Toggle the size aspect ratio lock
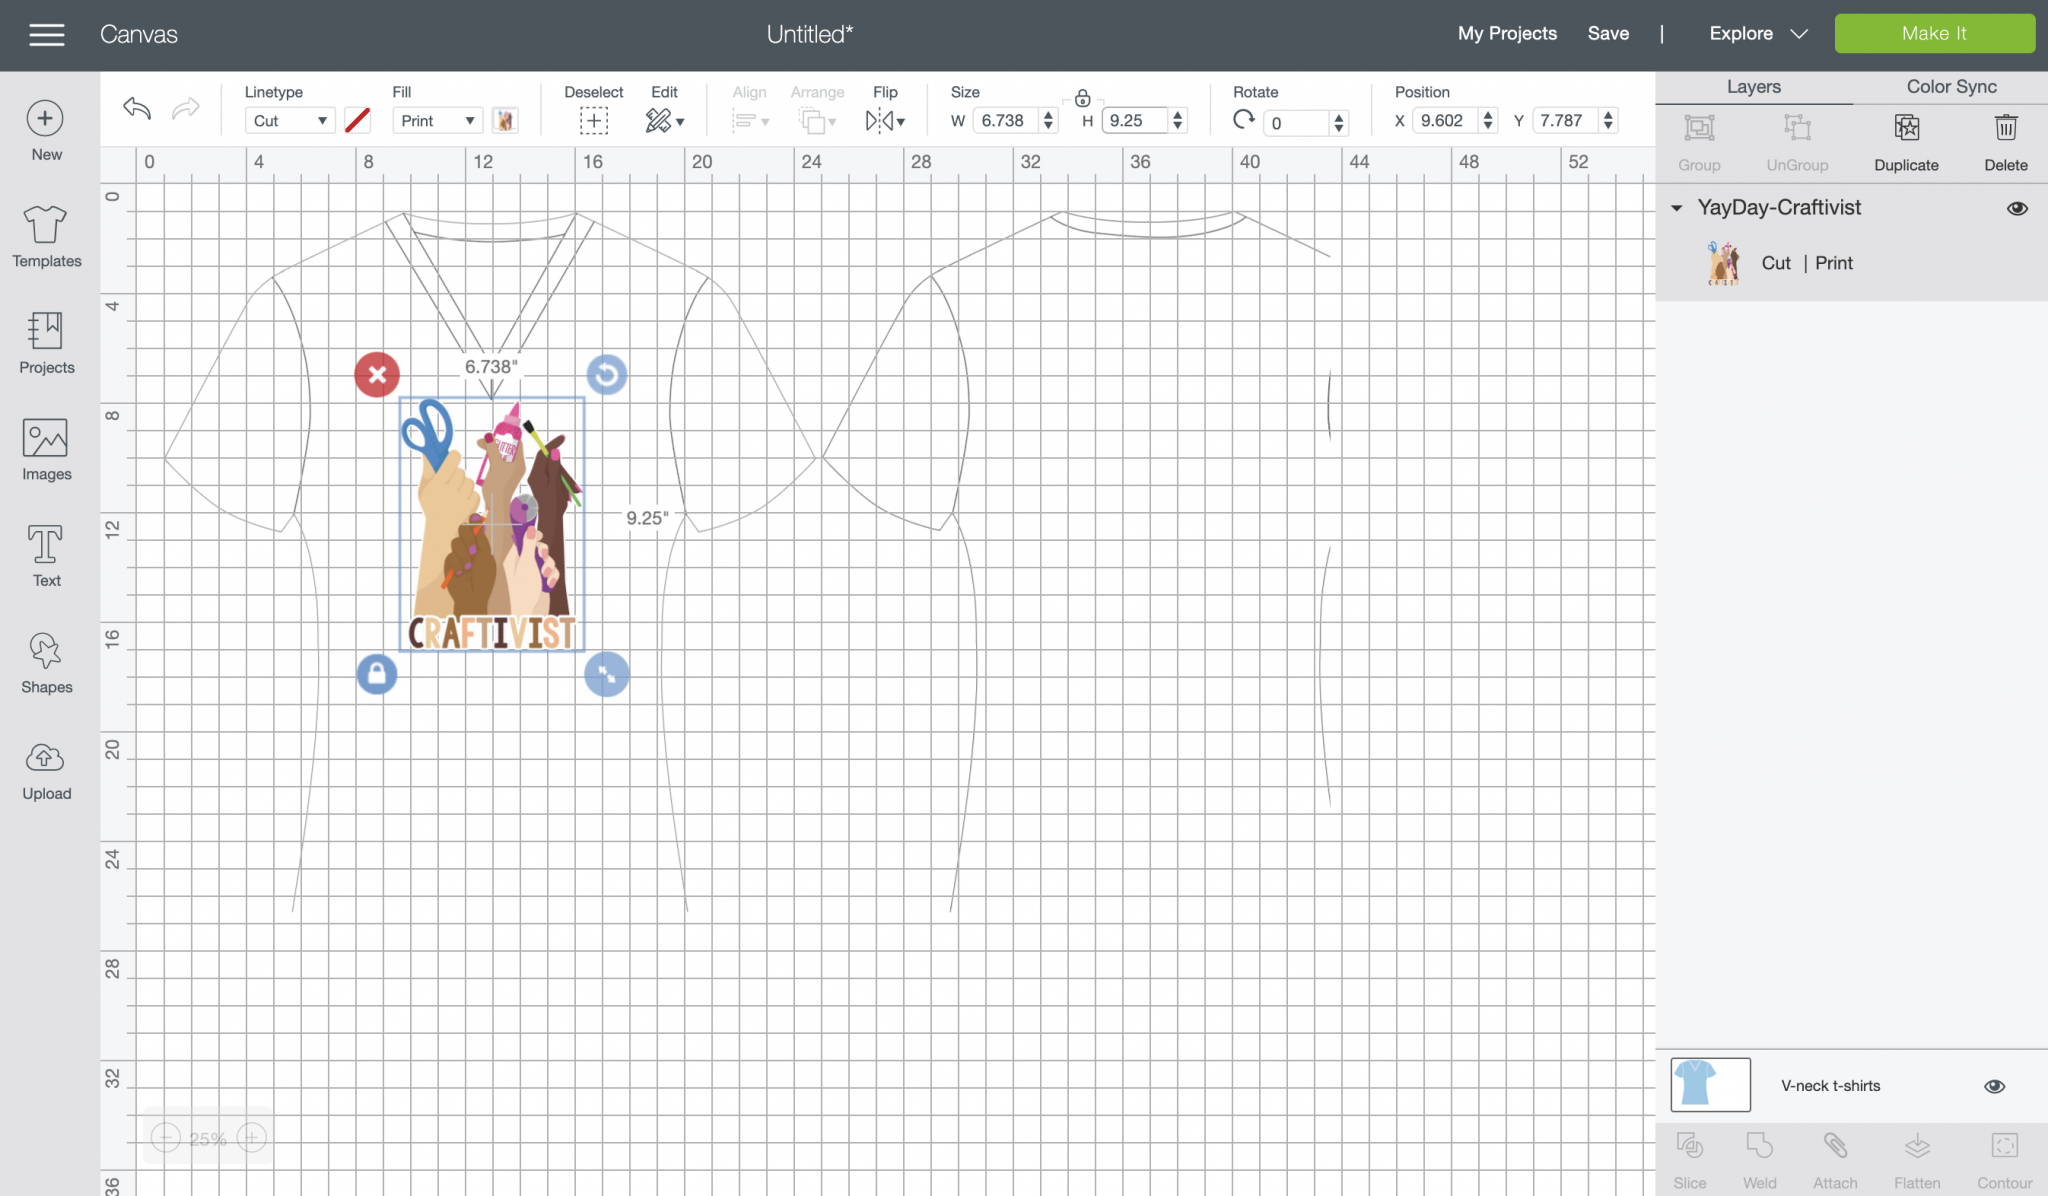Viewport: 2048px width, 1196px height. pyautogui.click(x=1082, y=98)
